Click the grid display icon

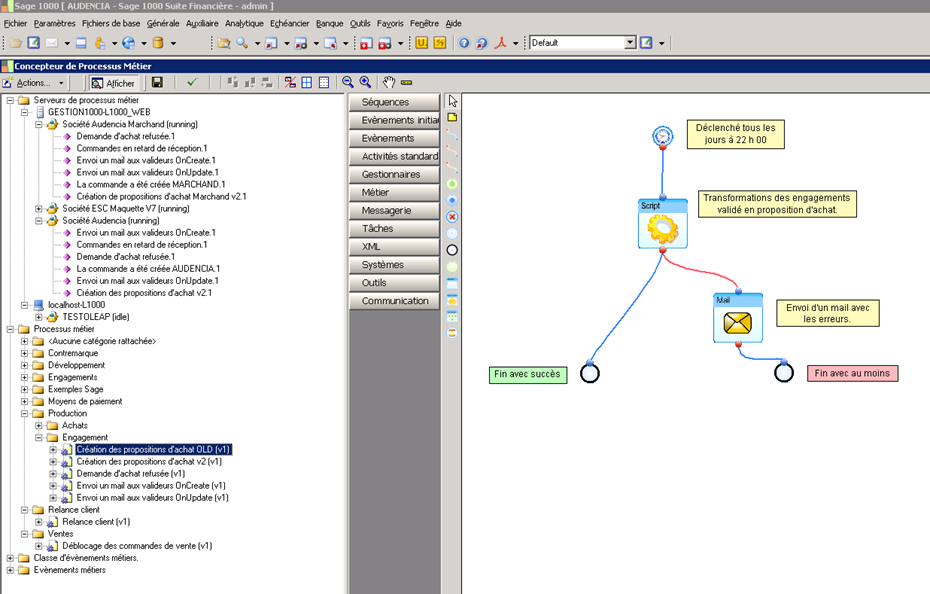pyautogui.click(x=307, y=82)
